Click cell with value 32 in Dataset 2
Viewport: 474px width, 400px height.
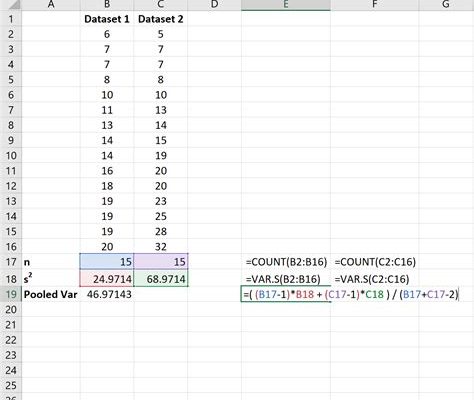tap(161, 247)
